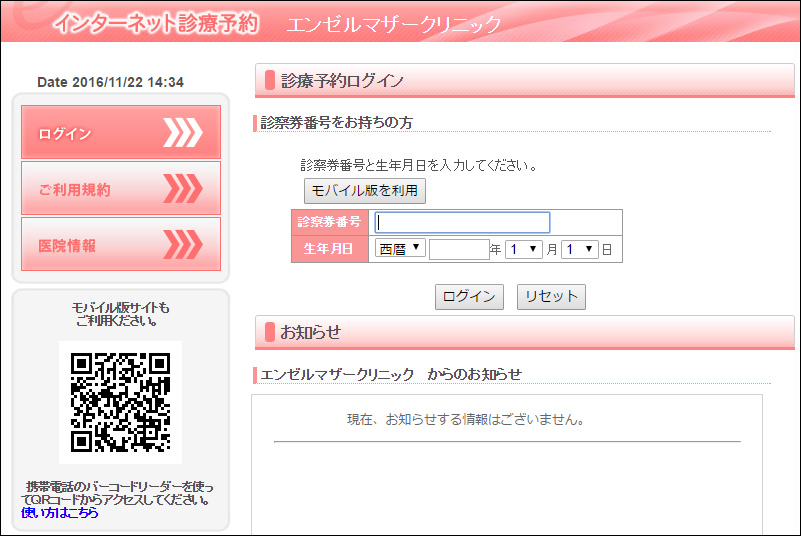Open the birth day dropdown
801x536 pixels.
pos(580,249)
